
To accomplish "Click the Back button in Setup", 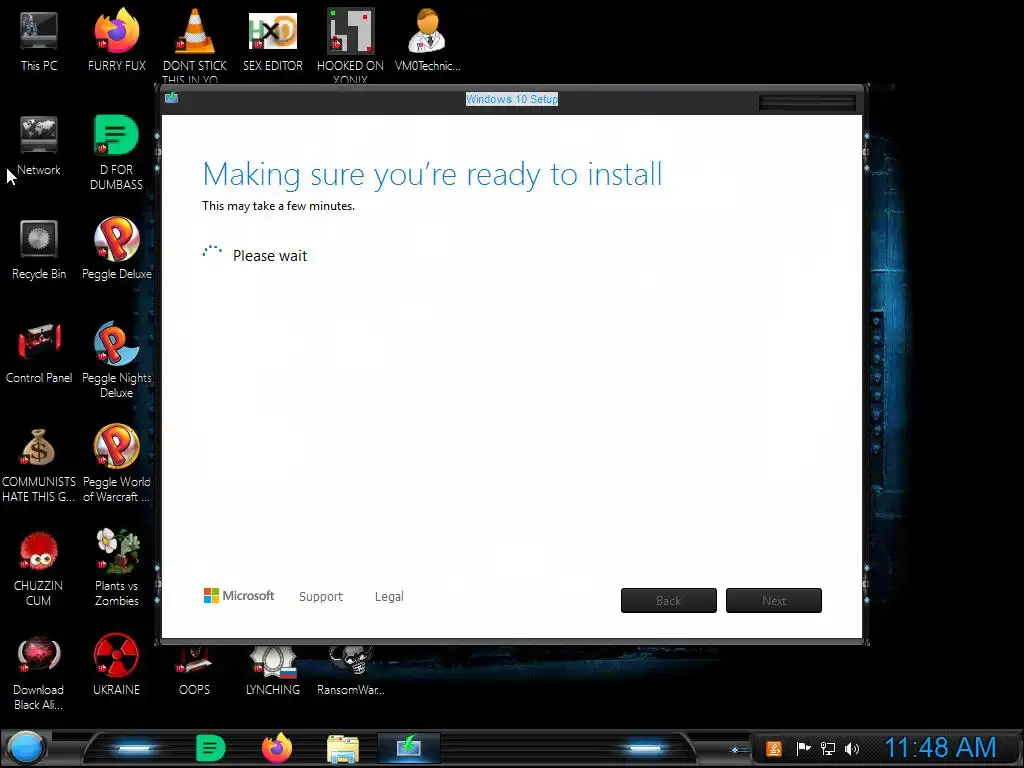I will click(669, 600).
